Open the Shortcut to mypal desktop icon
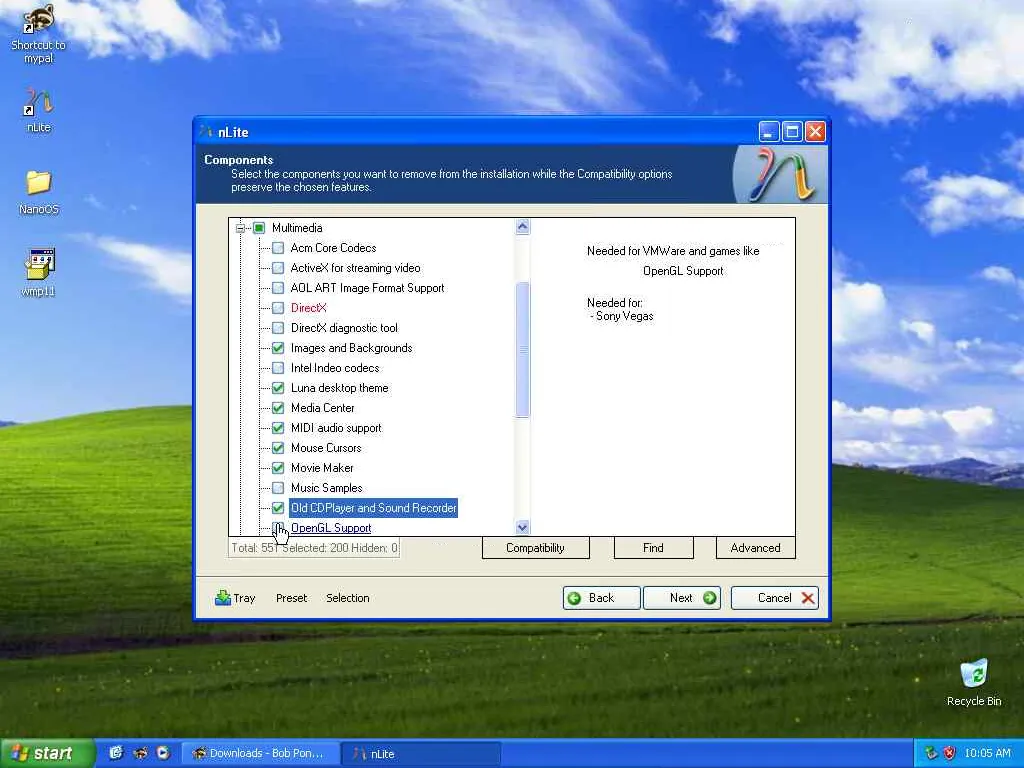 (39, 34)
